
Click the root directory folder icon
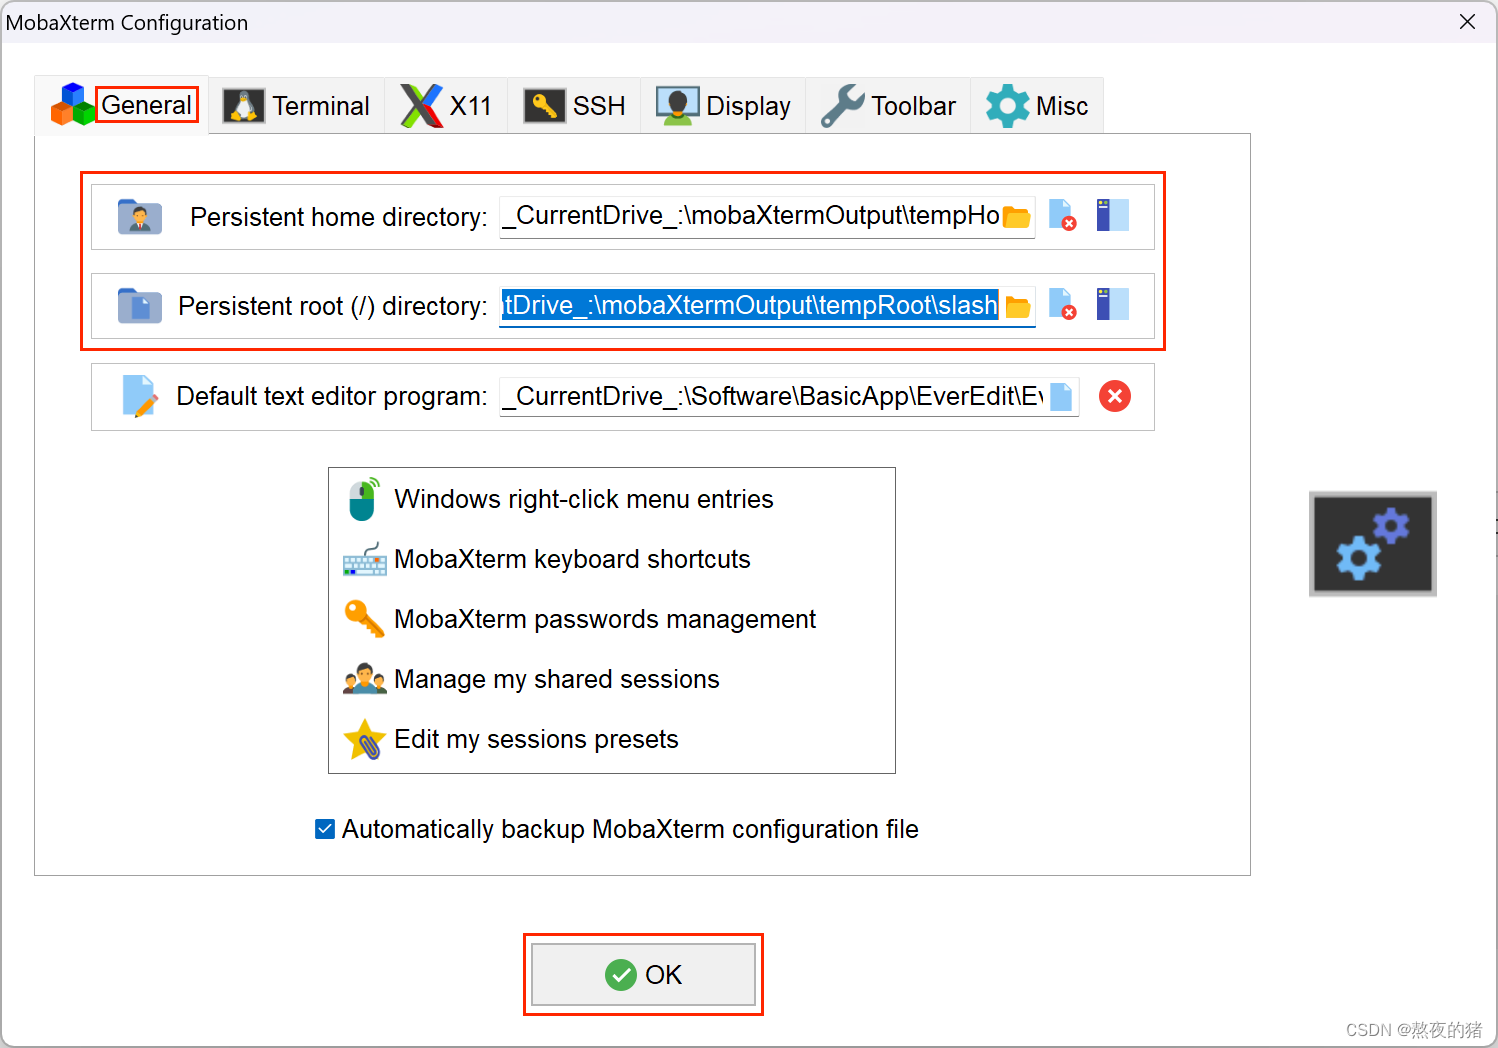click(140, 305)
